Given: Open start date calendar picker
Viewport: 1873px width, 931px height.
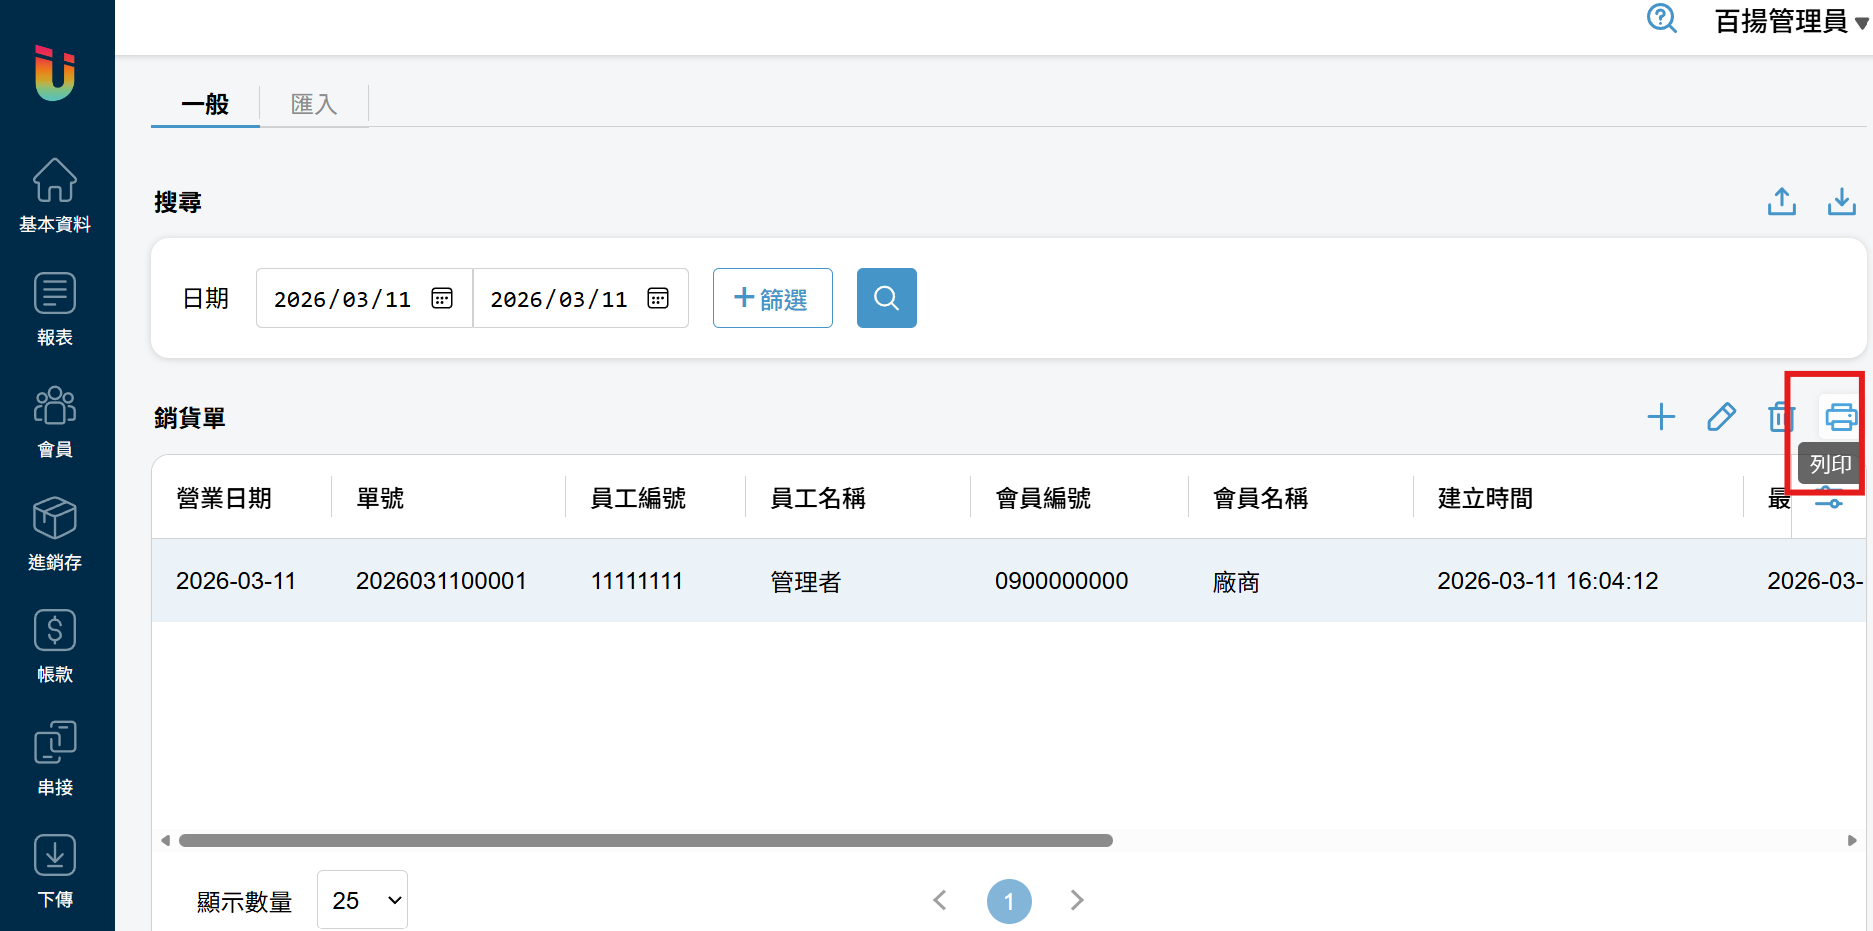Looking at the screenshot, I should tap(442, 298).
